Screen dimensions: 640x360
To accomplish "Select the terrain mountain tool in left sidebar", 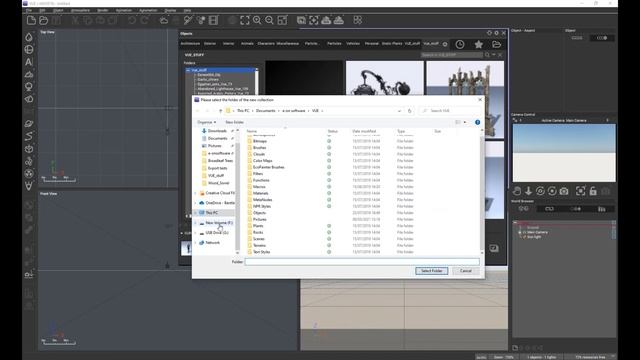I will [x=29, y=74].
